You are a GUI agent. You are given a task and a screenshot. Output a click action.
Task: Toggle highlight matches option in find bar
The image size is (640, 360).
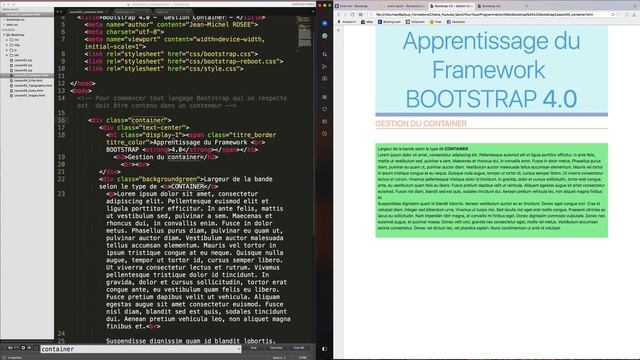[36, 348]
